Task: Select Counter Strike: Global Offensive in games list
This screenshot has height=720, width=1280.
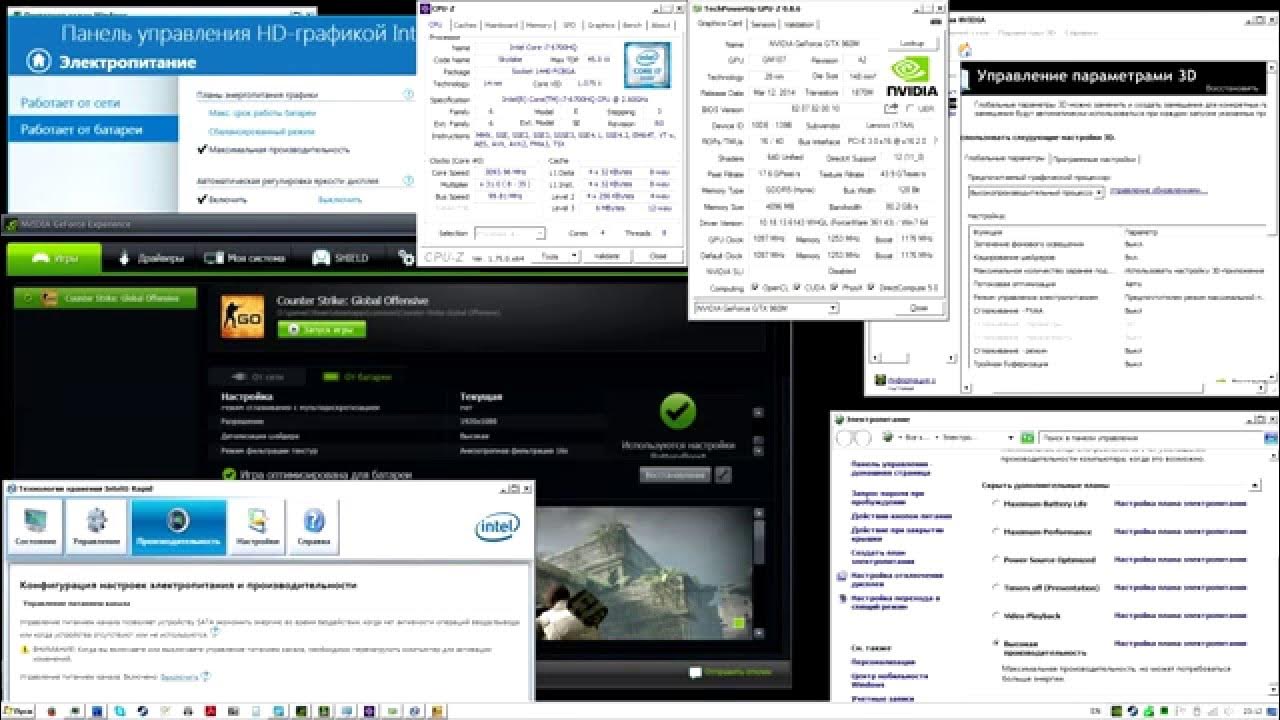Action: [x=105, y=298]
